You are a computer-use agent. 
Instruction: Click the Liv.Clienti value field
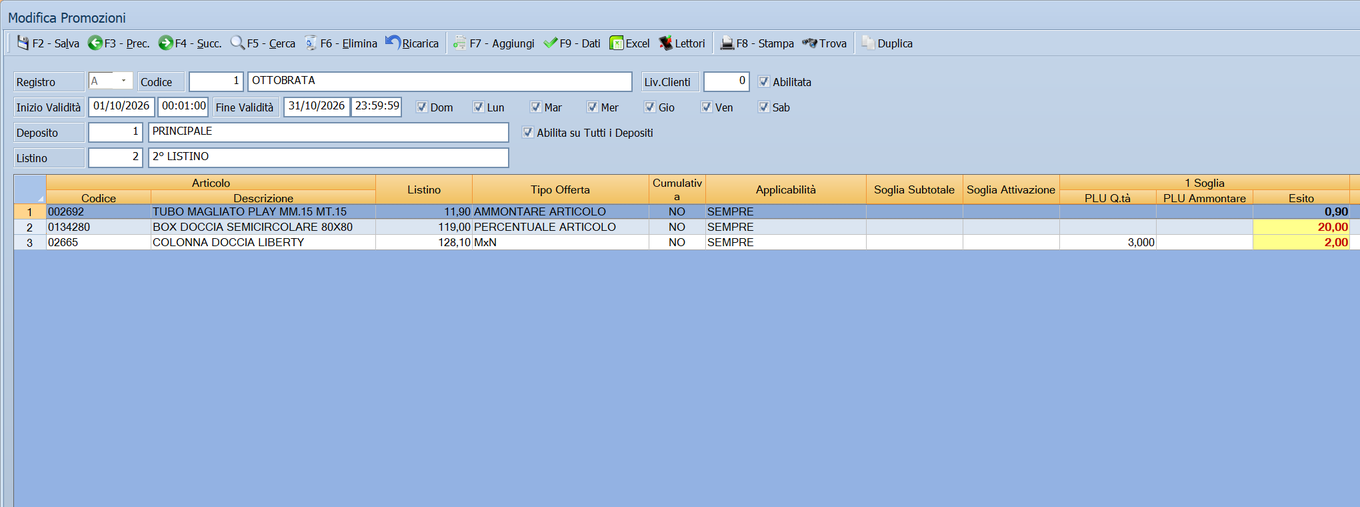[726, 82]
